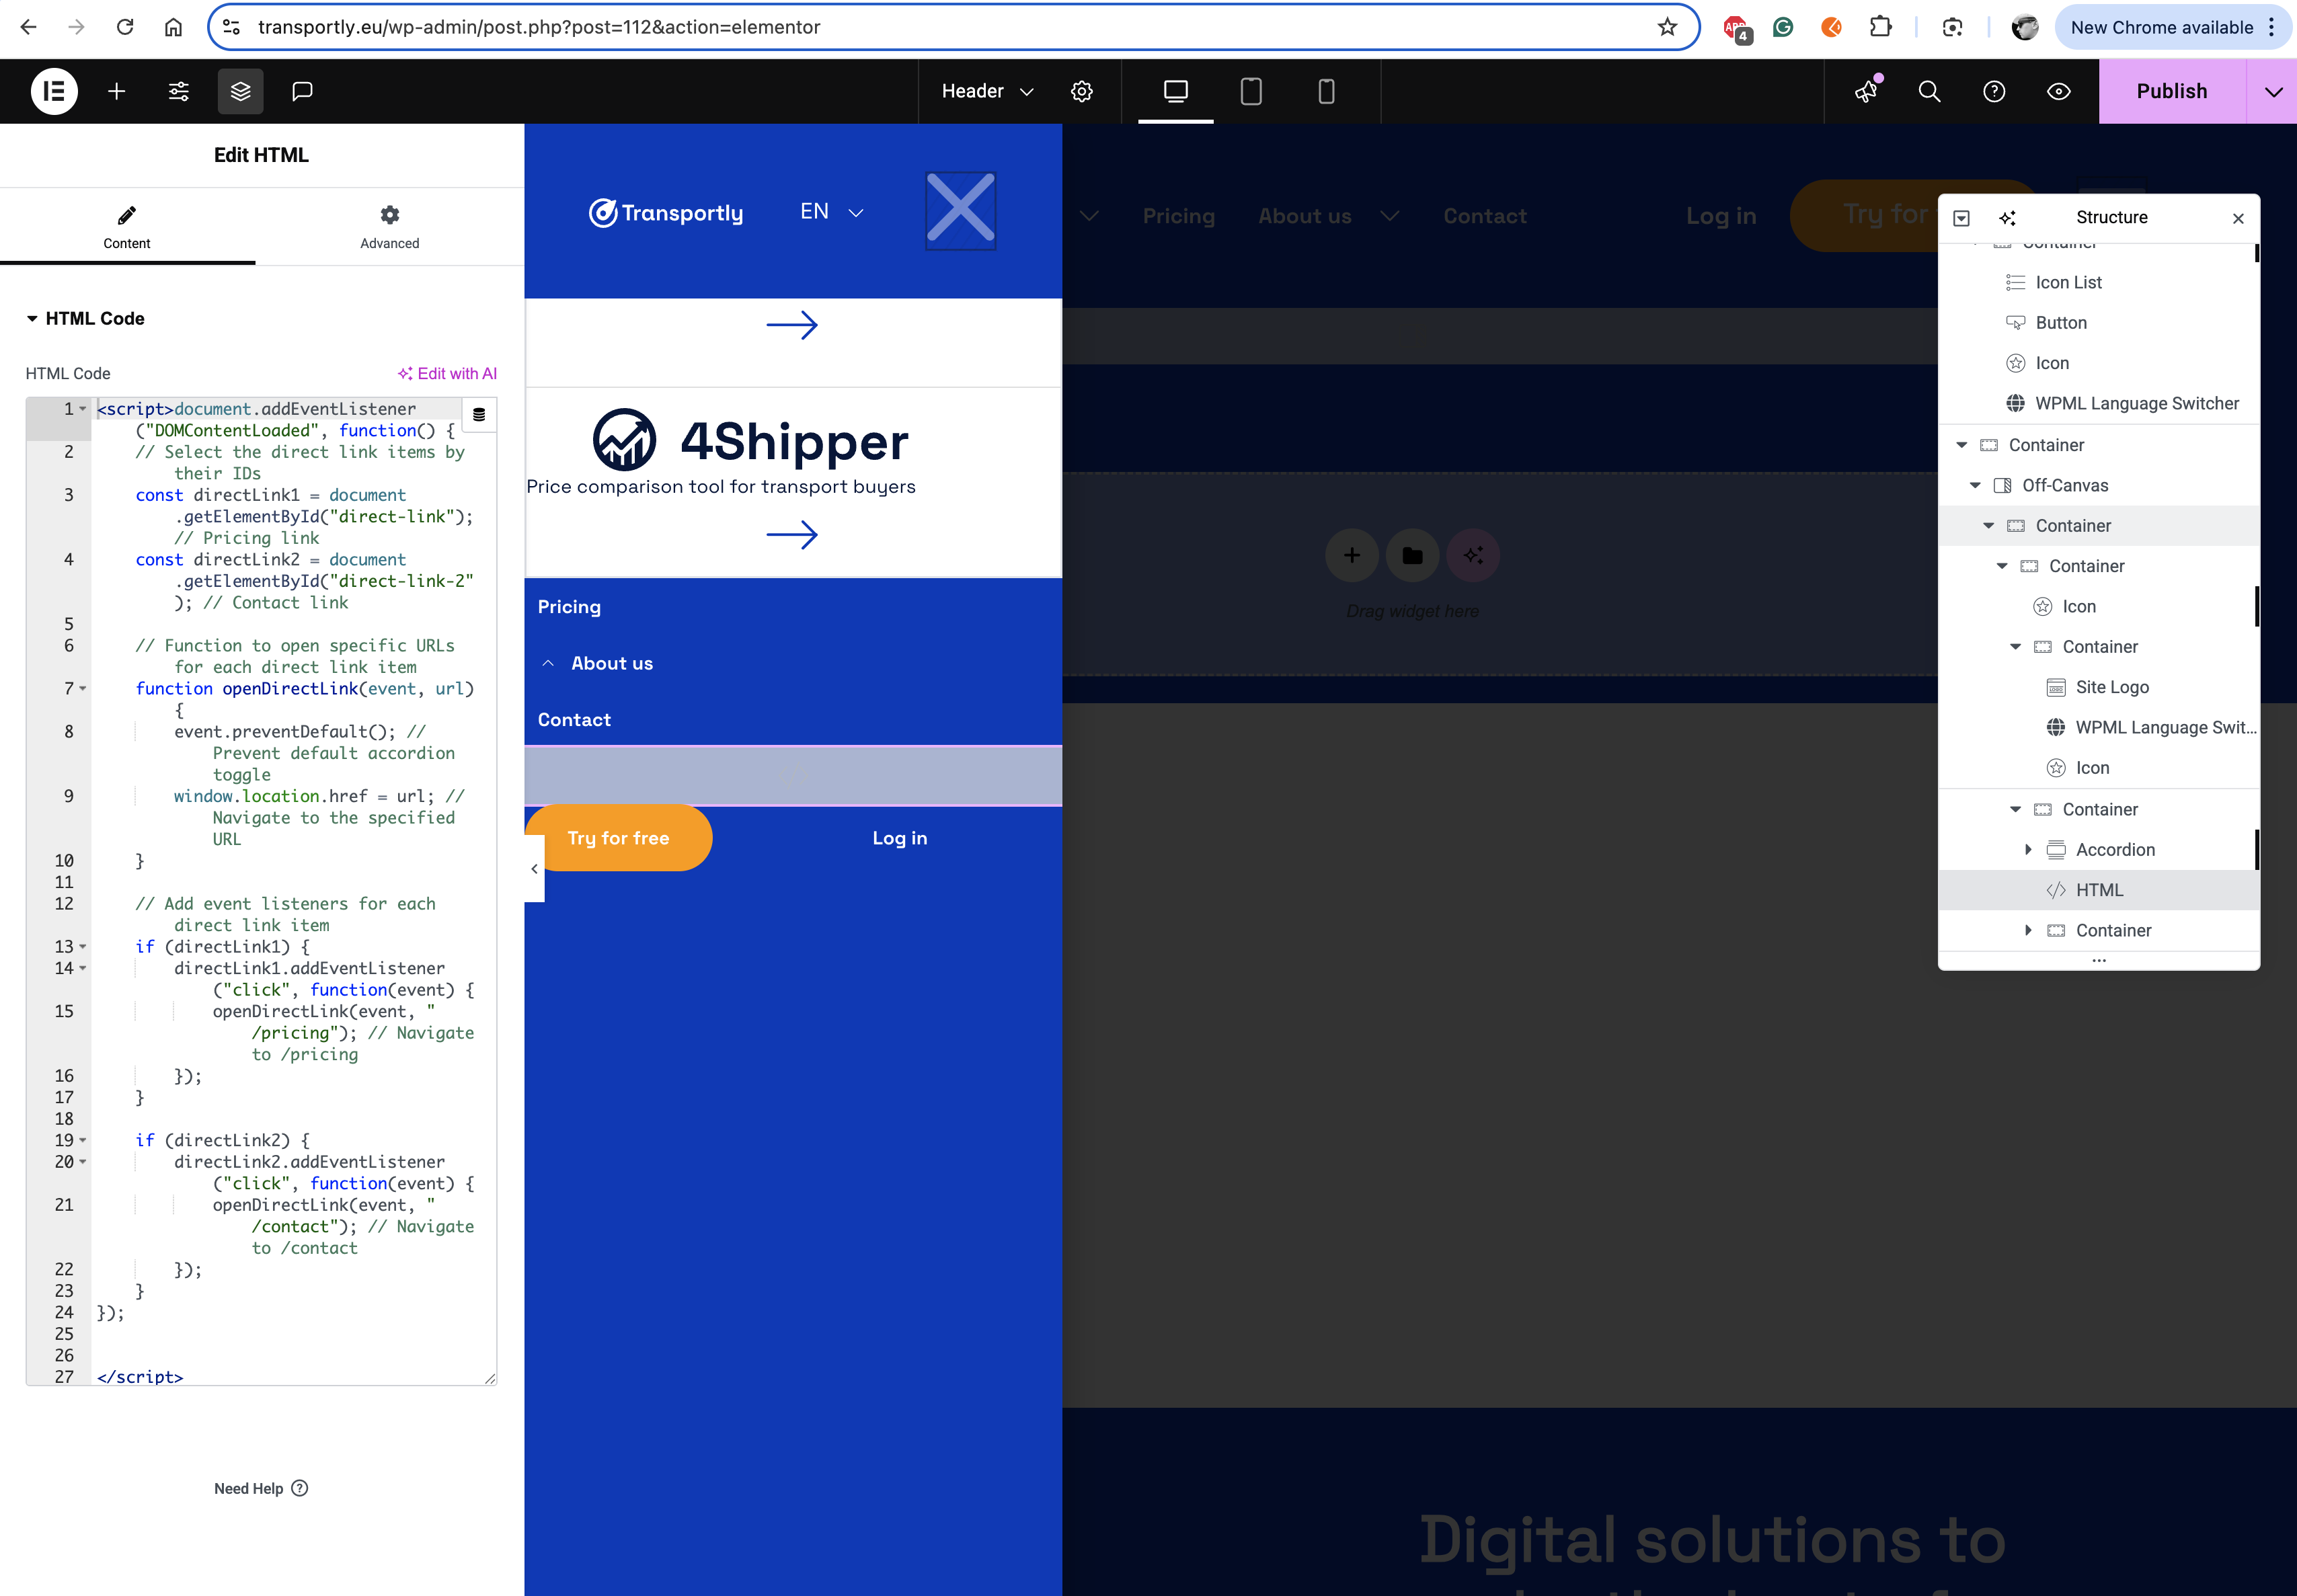Click the What's New megaphone icon
The height and width of the screenshot is (1596, 2297).
click(1865, 91)
